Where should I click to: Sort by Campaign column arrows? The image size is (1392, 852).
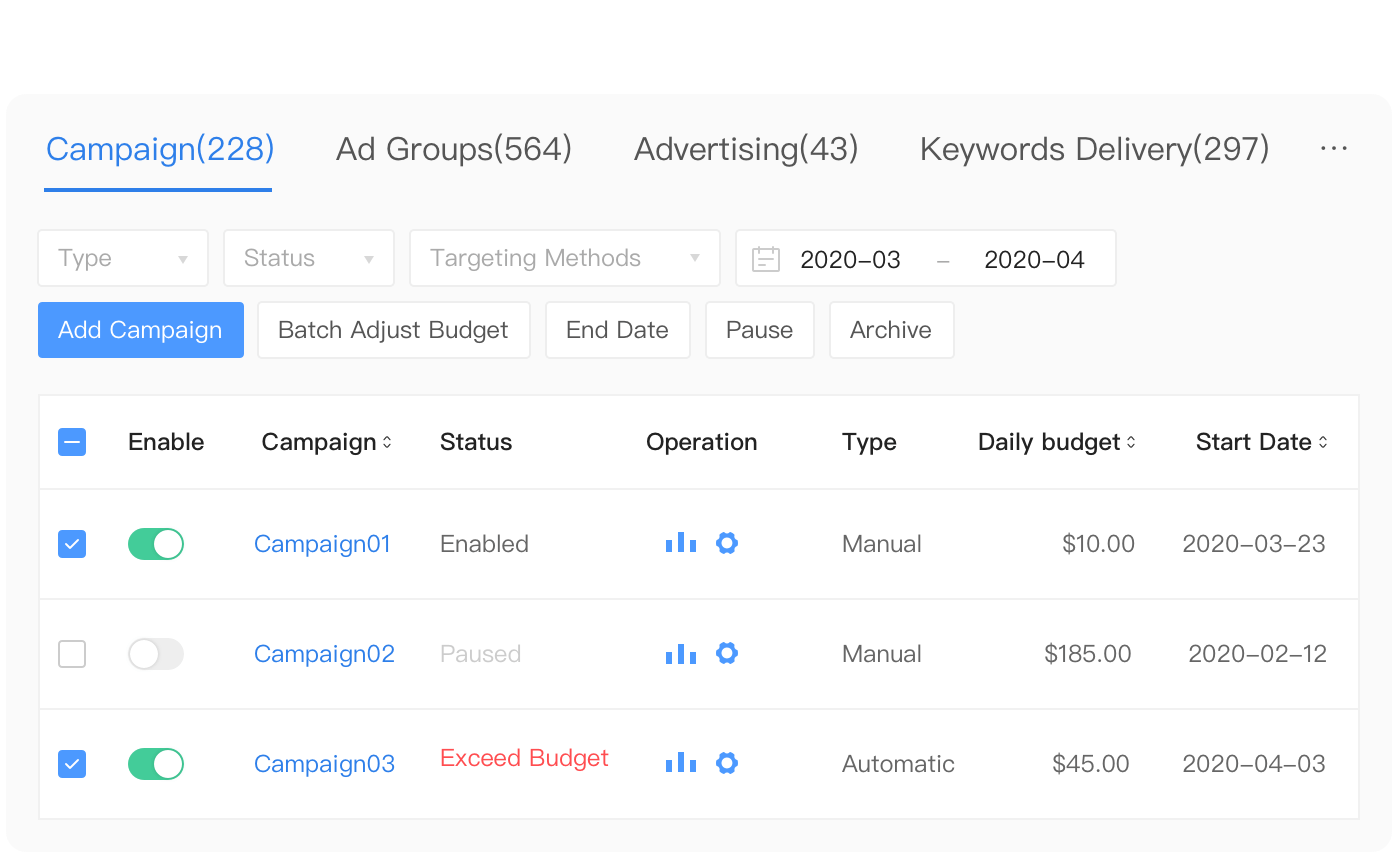387,442
